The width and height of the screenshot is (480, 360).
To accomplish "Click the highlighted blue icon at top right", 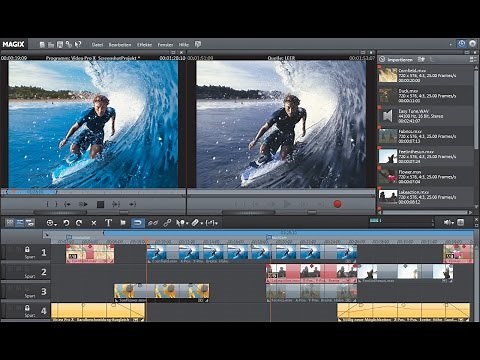I will click(x=462, y=44).
